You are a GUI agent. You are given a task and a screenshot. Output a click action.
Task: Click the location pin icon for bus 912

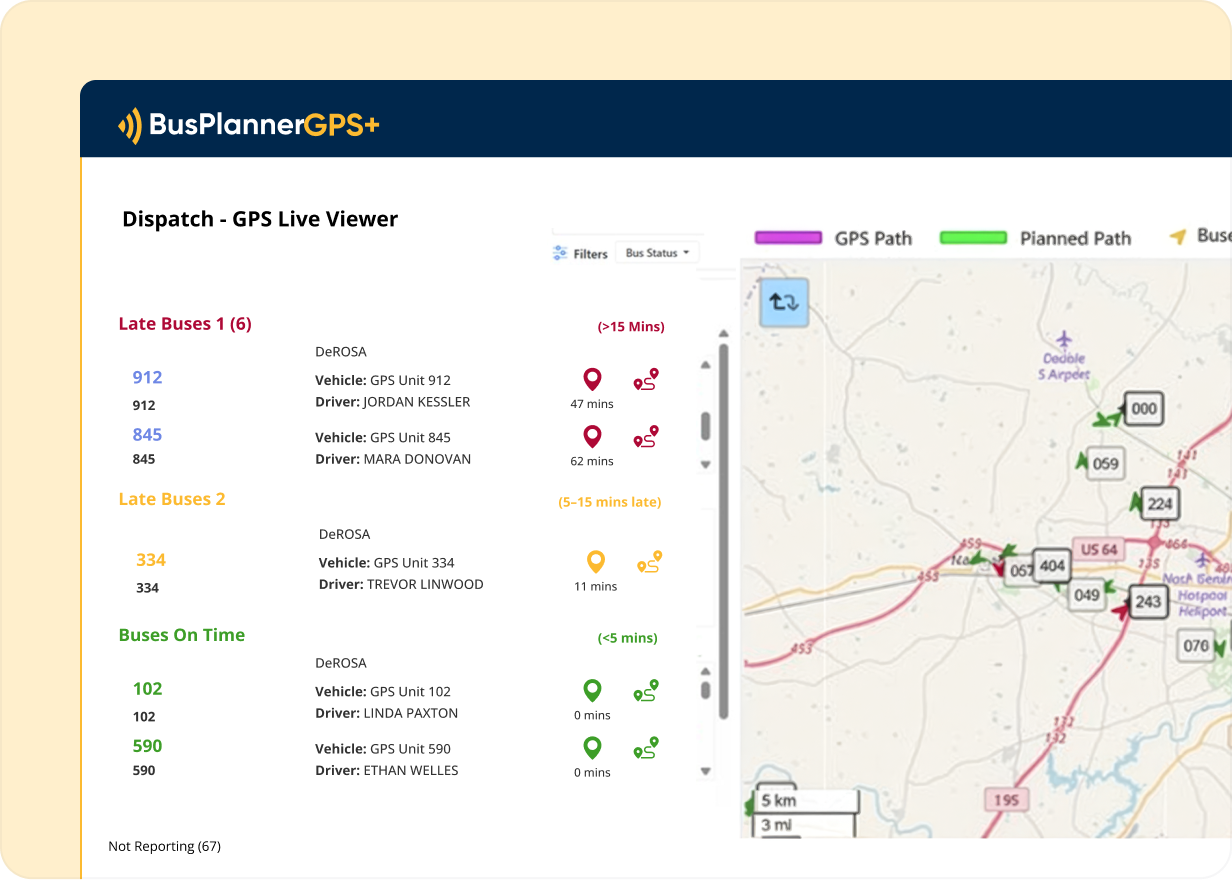pyautogui.click(x=592, y=380)
